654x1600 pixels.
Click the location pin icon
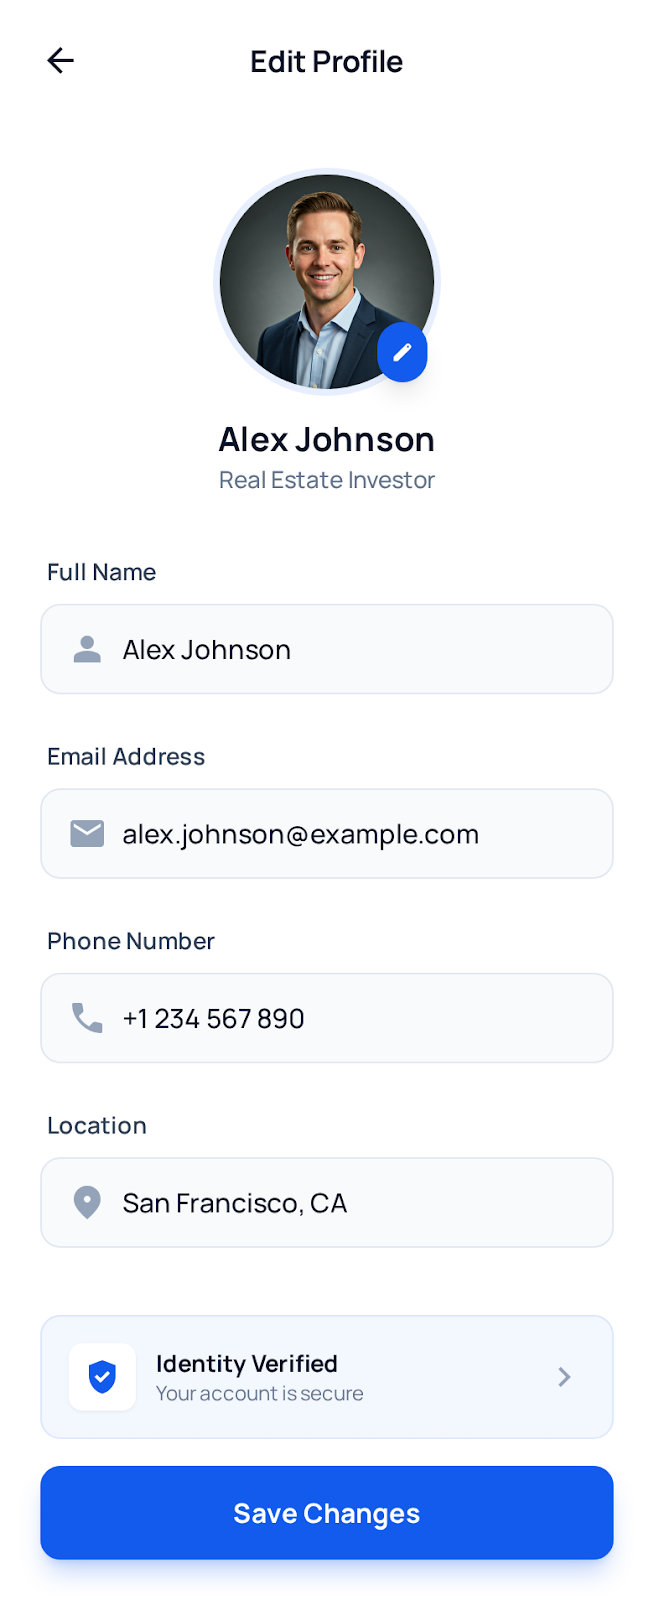(87, 1202)
